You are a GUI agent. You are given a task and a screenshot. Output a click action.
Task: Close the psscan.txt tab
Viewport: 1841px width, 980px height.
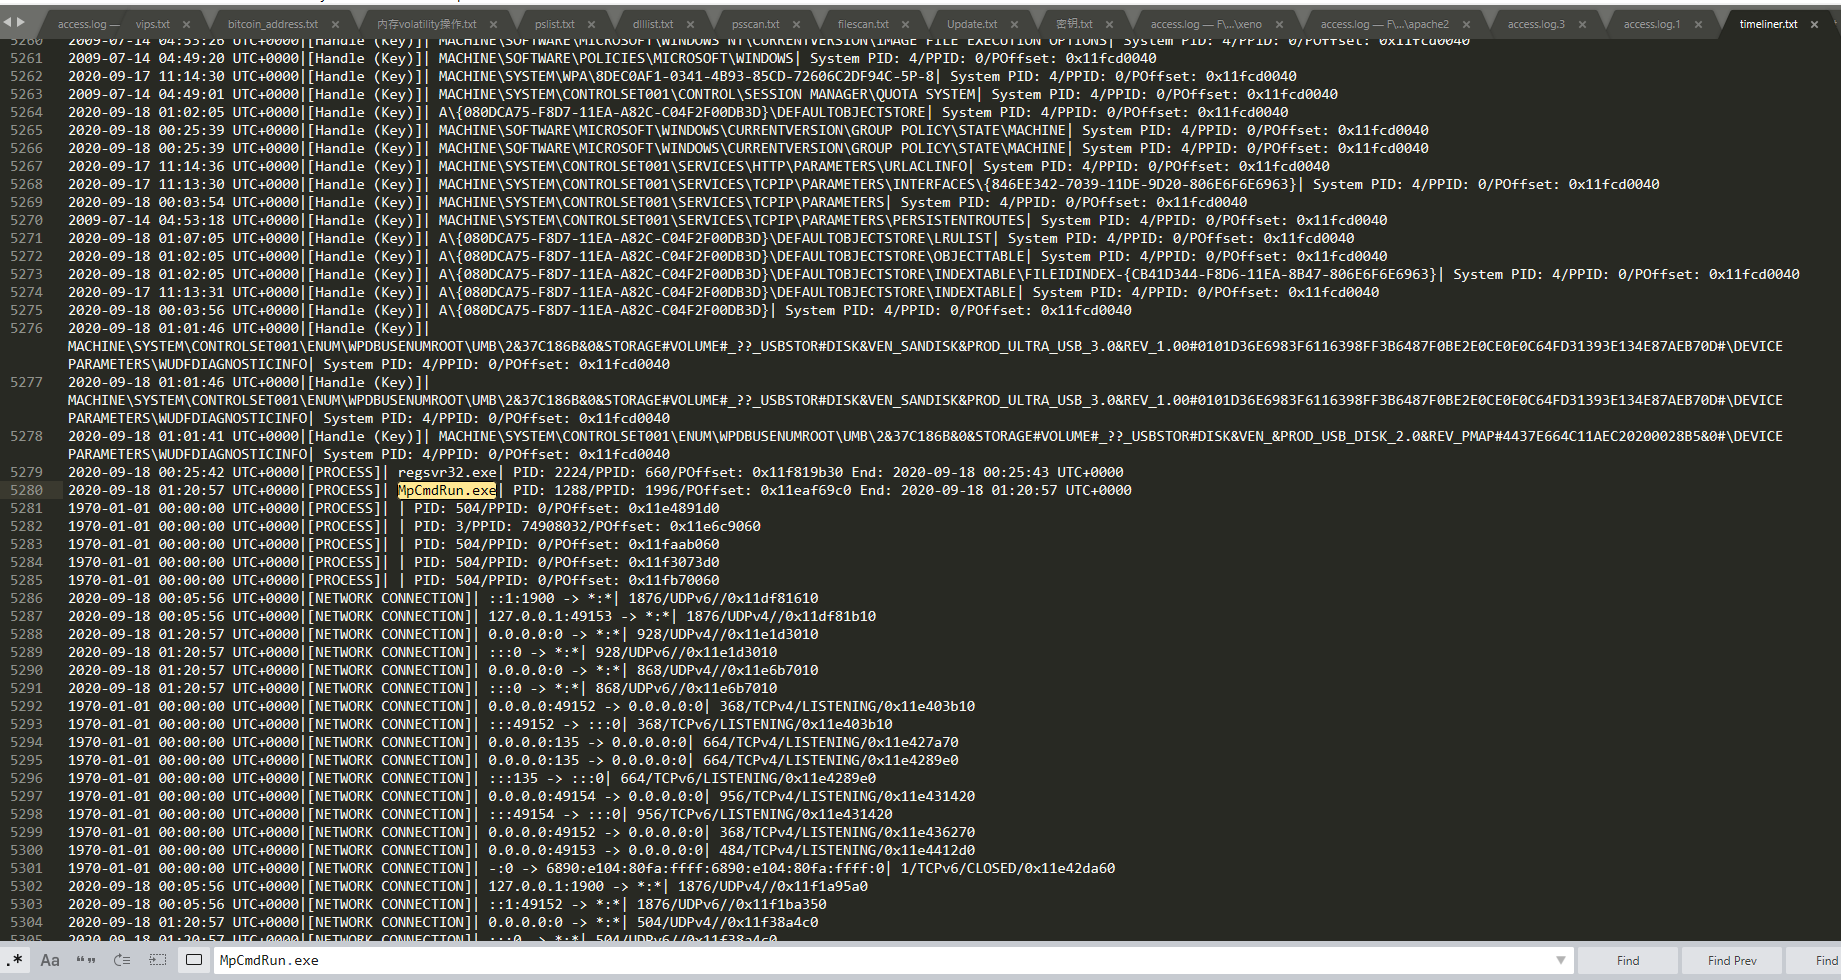coord(796,24)
